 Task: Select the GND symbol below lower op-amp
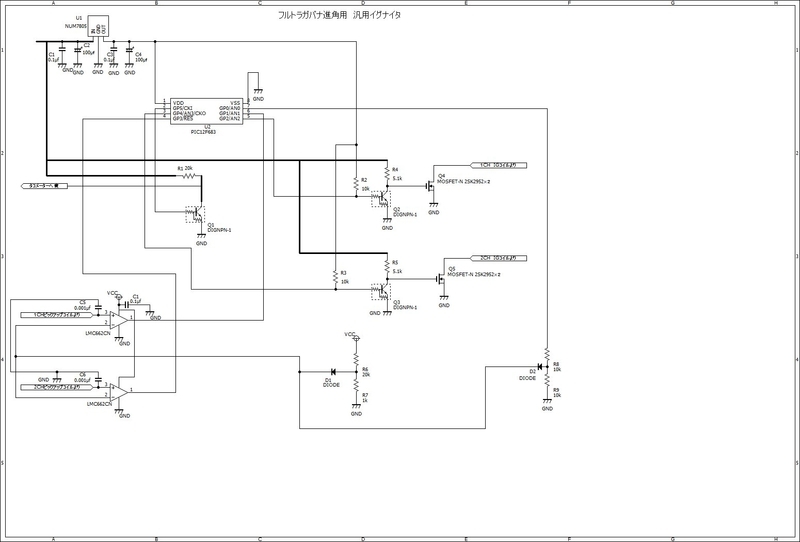pyautogui.click(x=120, y=412)
